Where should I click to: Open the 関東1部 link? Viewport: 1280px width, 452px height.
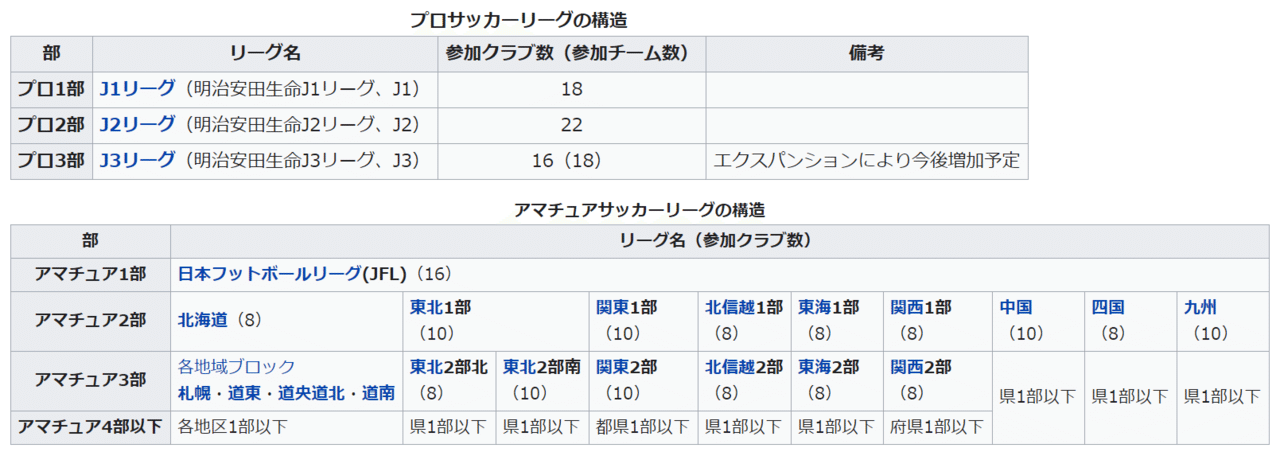(x=626, y=307)
